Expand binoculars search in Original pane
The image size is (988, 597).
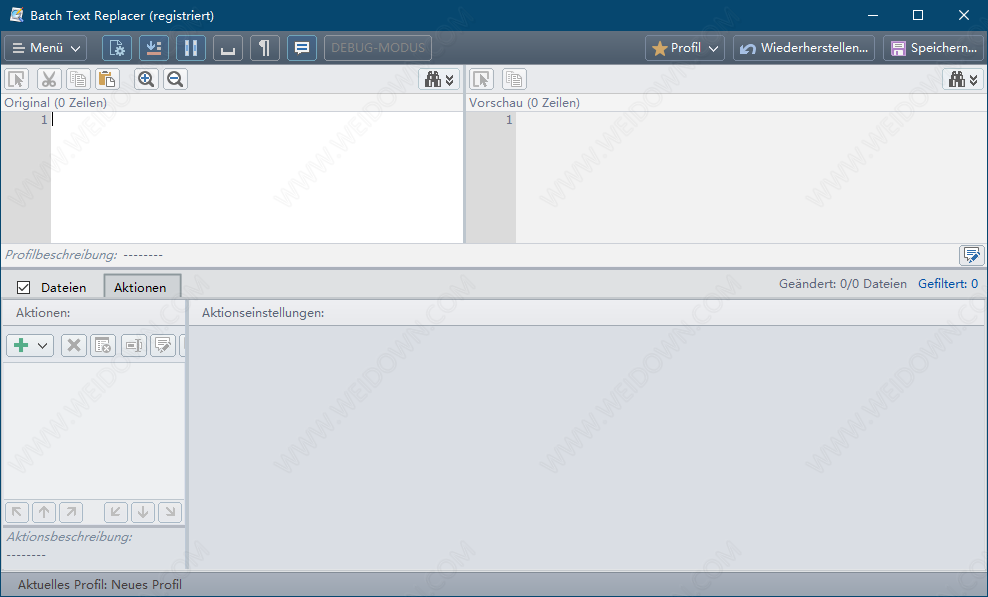coord(439,79)
